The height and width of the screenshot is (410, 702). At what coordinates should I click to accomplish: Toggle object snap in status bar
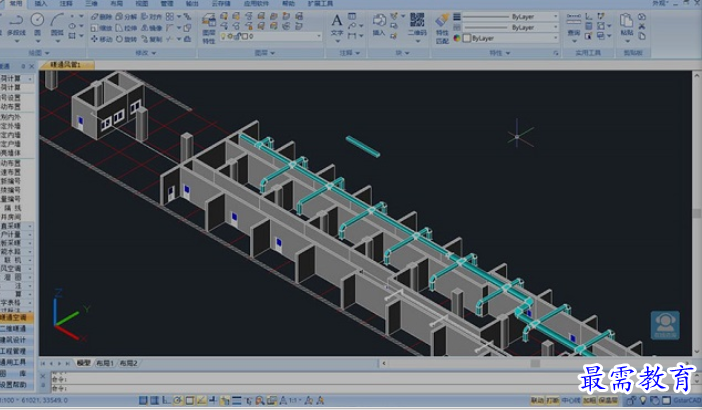pos(189,401)
